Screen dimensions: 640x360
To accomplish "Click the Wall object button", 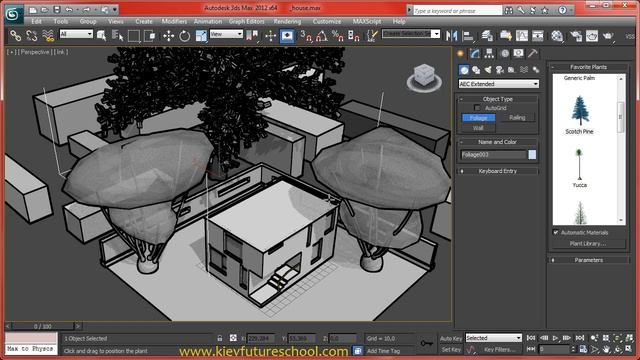I will 478,128.
